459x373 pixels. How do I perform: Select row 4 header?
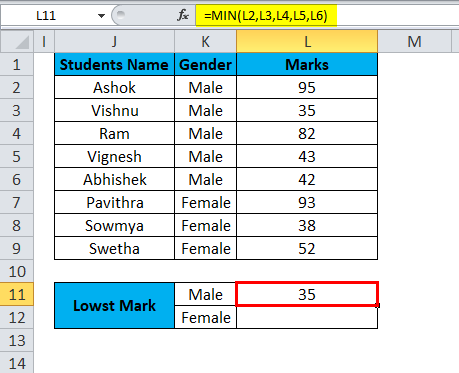[17, 133]
